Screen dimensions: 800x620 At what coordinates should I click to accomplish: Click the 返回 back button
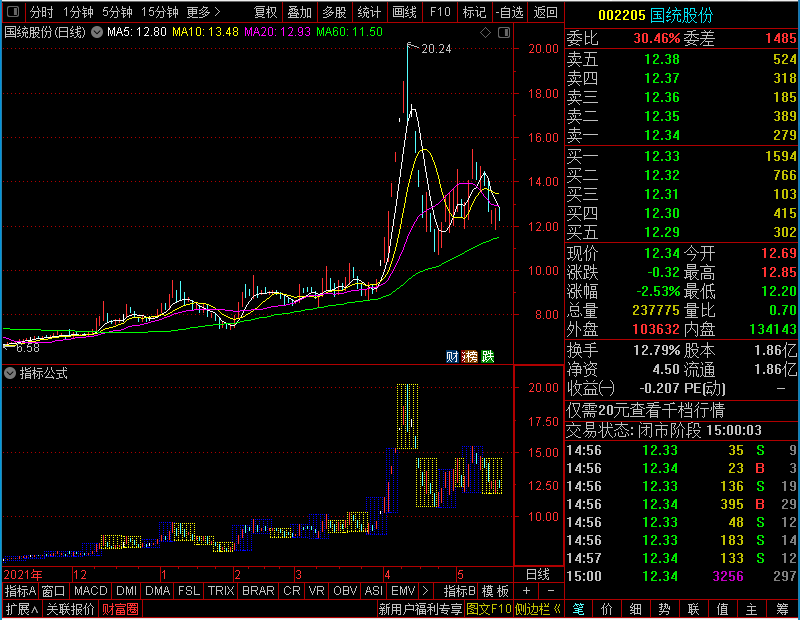point(545,12)
